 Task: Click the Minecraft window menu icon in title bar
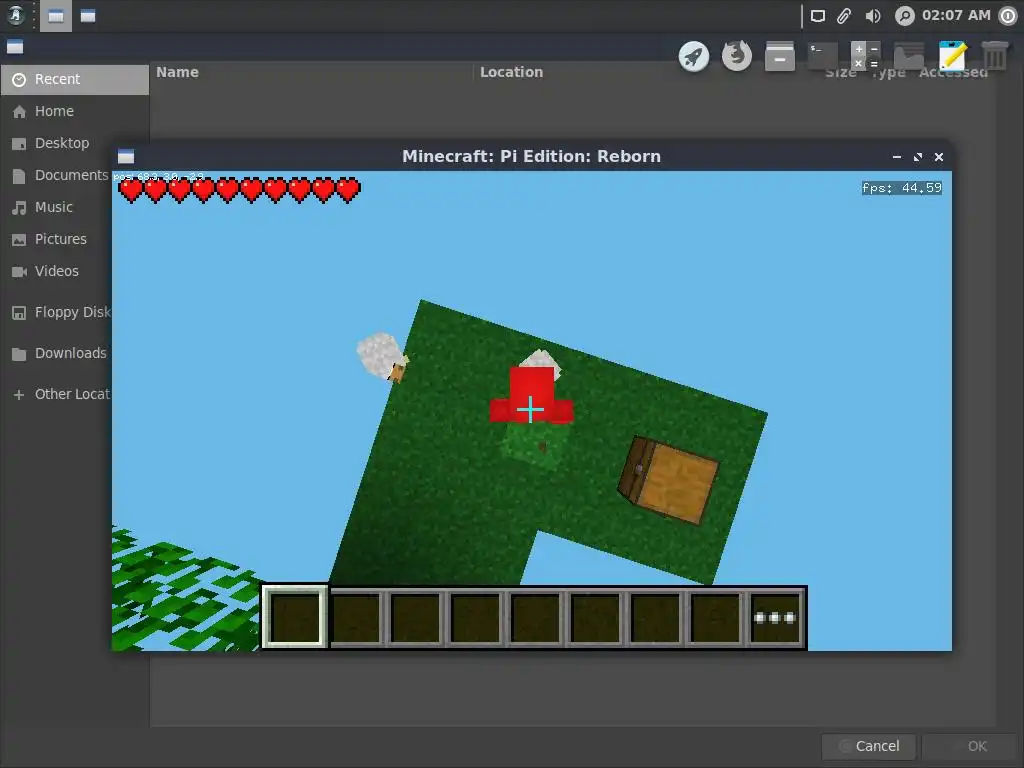point(126,156)
